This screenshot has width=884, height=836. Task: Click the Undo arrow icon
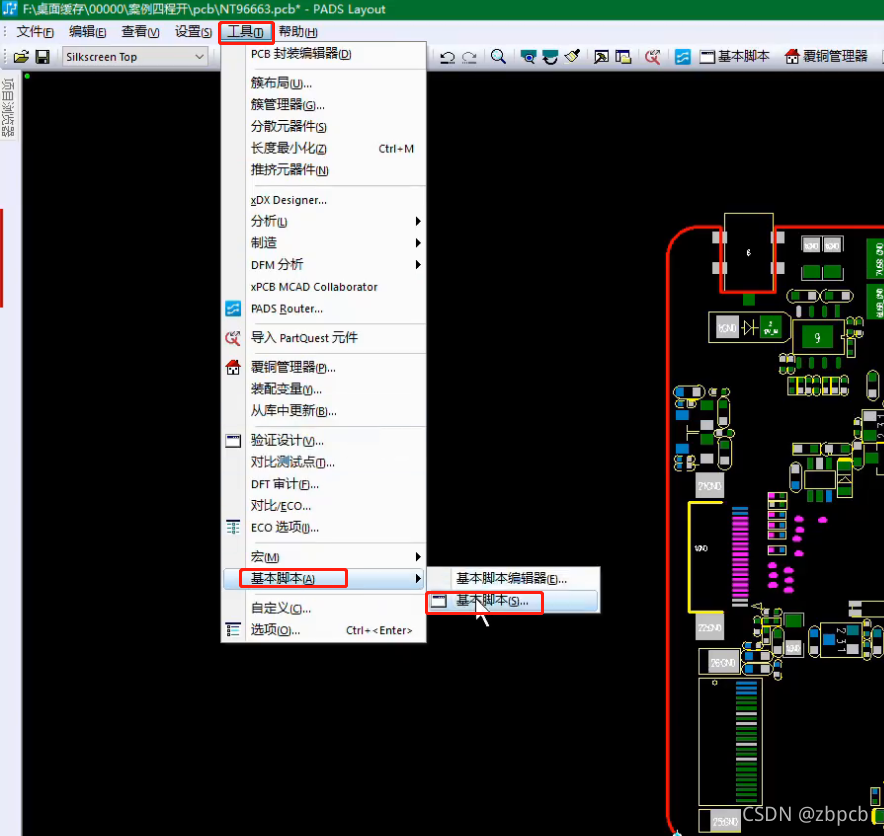[x=448, y=57]
